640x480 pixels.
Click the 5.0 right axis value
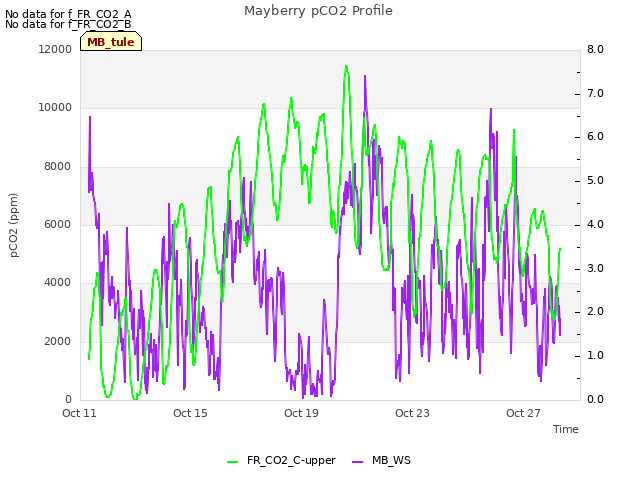(595, 181)
